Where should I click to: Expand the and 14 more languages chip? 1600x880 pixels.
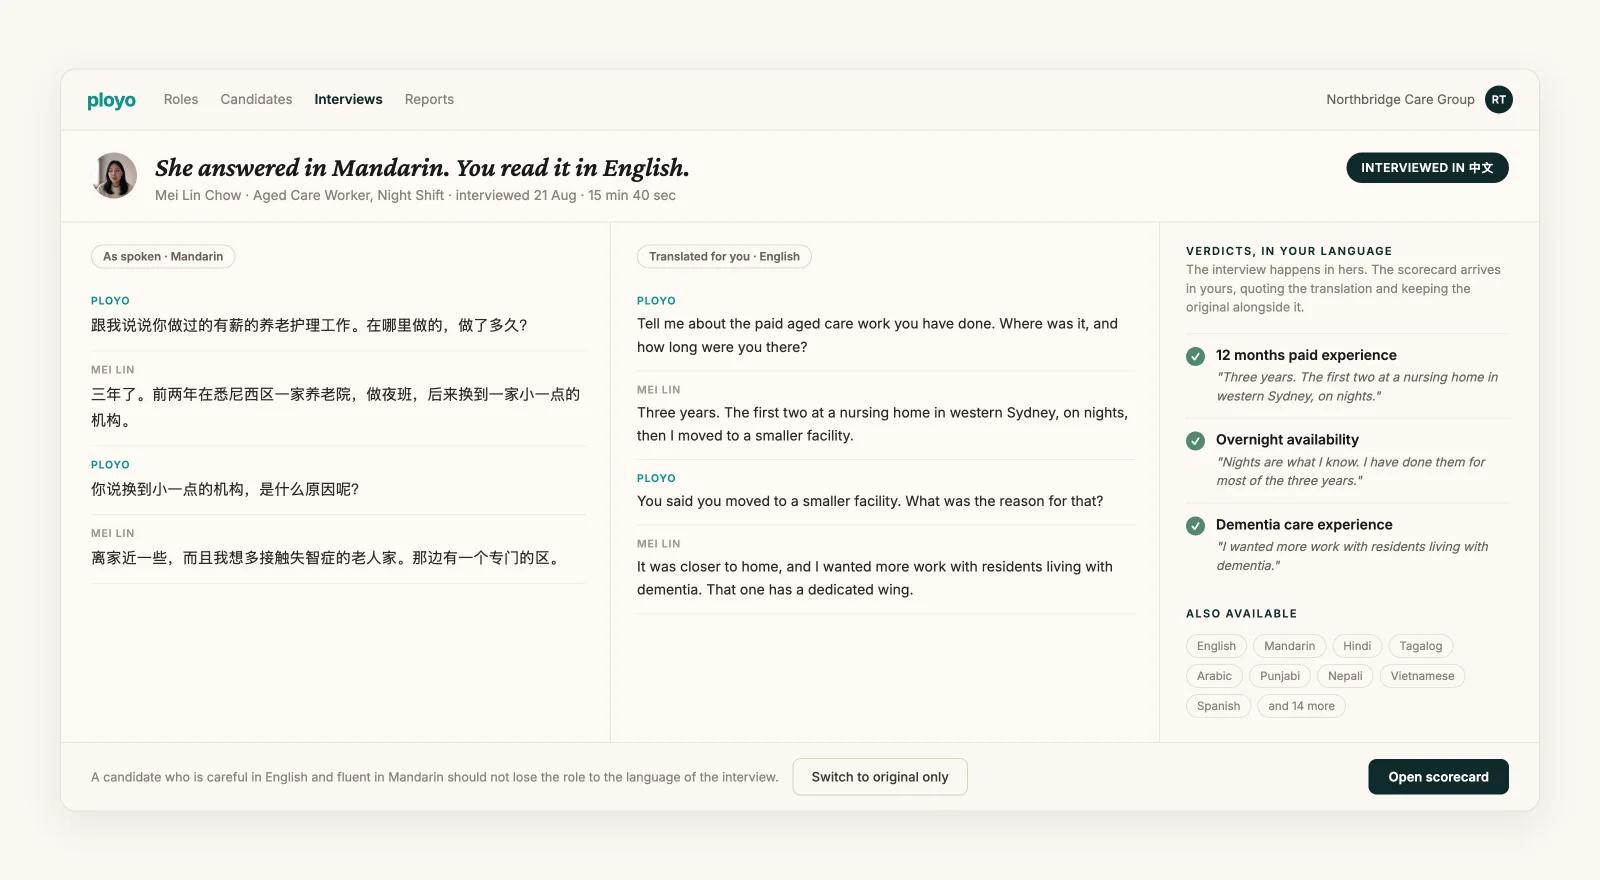pyautogui.click(x=1301, y=706)
